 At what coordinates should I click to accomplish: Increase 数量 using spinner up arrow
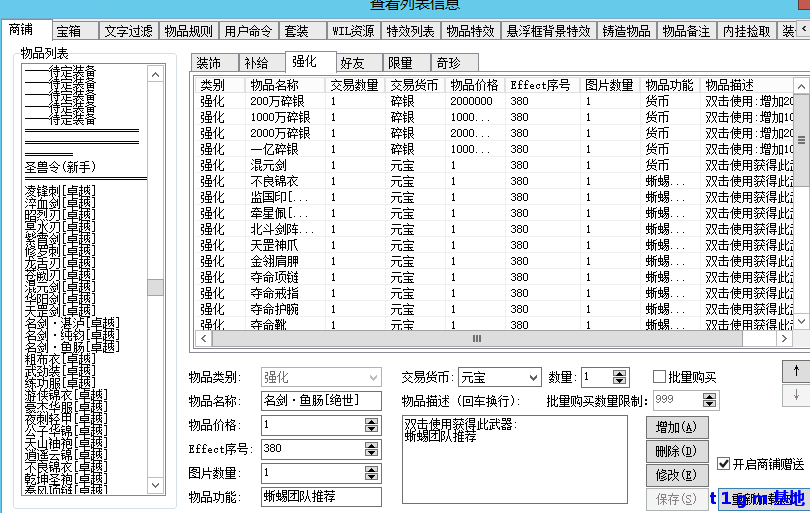tap(620, 373)
